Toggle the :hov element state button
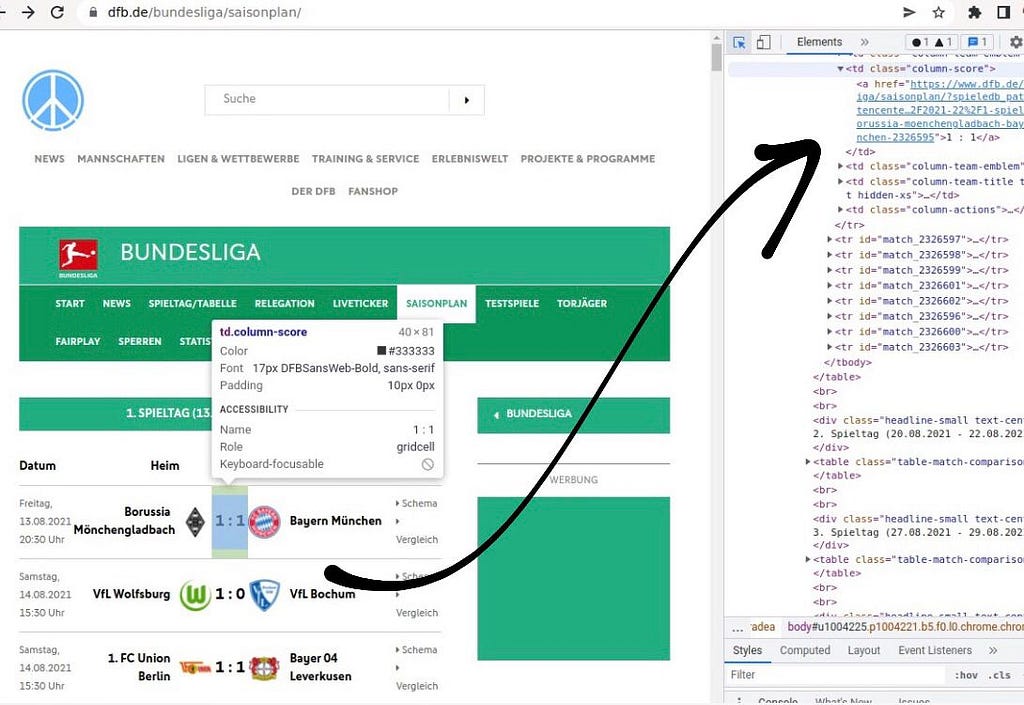The image size is (1024, 705). 966,676
